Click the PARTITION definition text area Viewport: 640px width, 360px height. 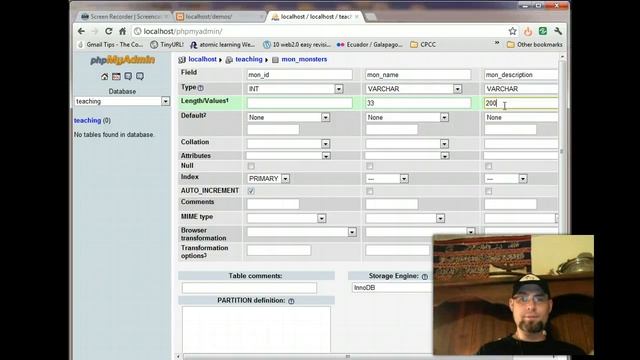[x=256, y=330]
